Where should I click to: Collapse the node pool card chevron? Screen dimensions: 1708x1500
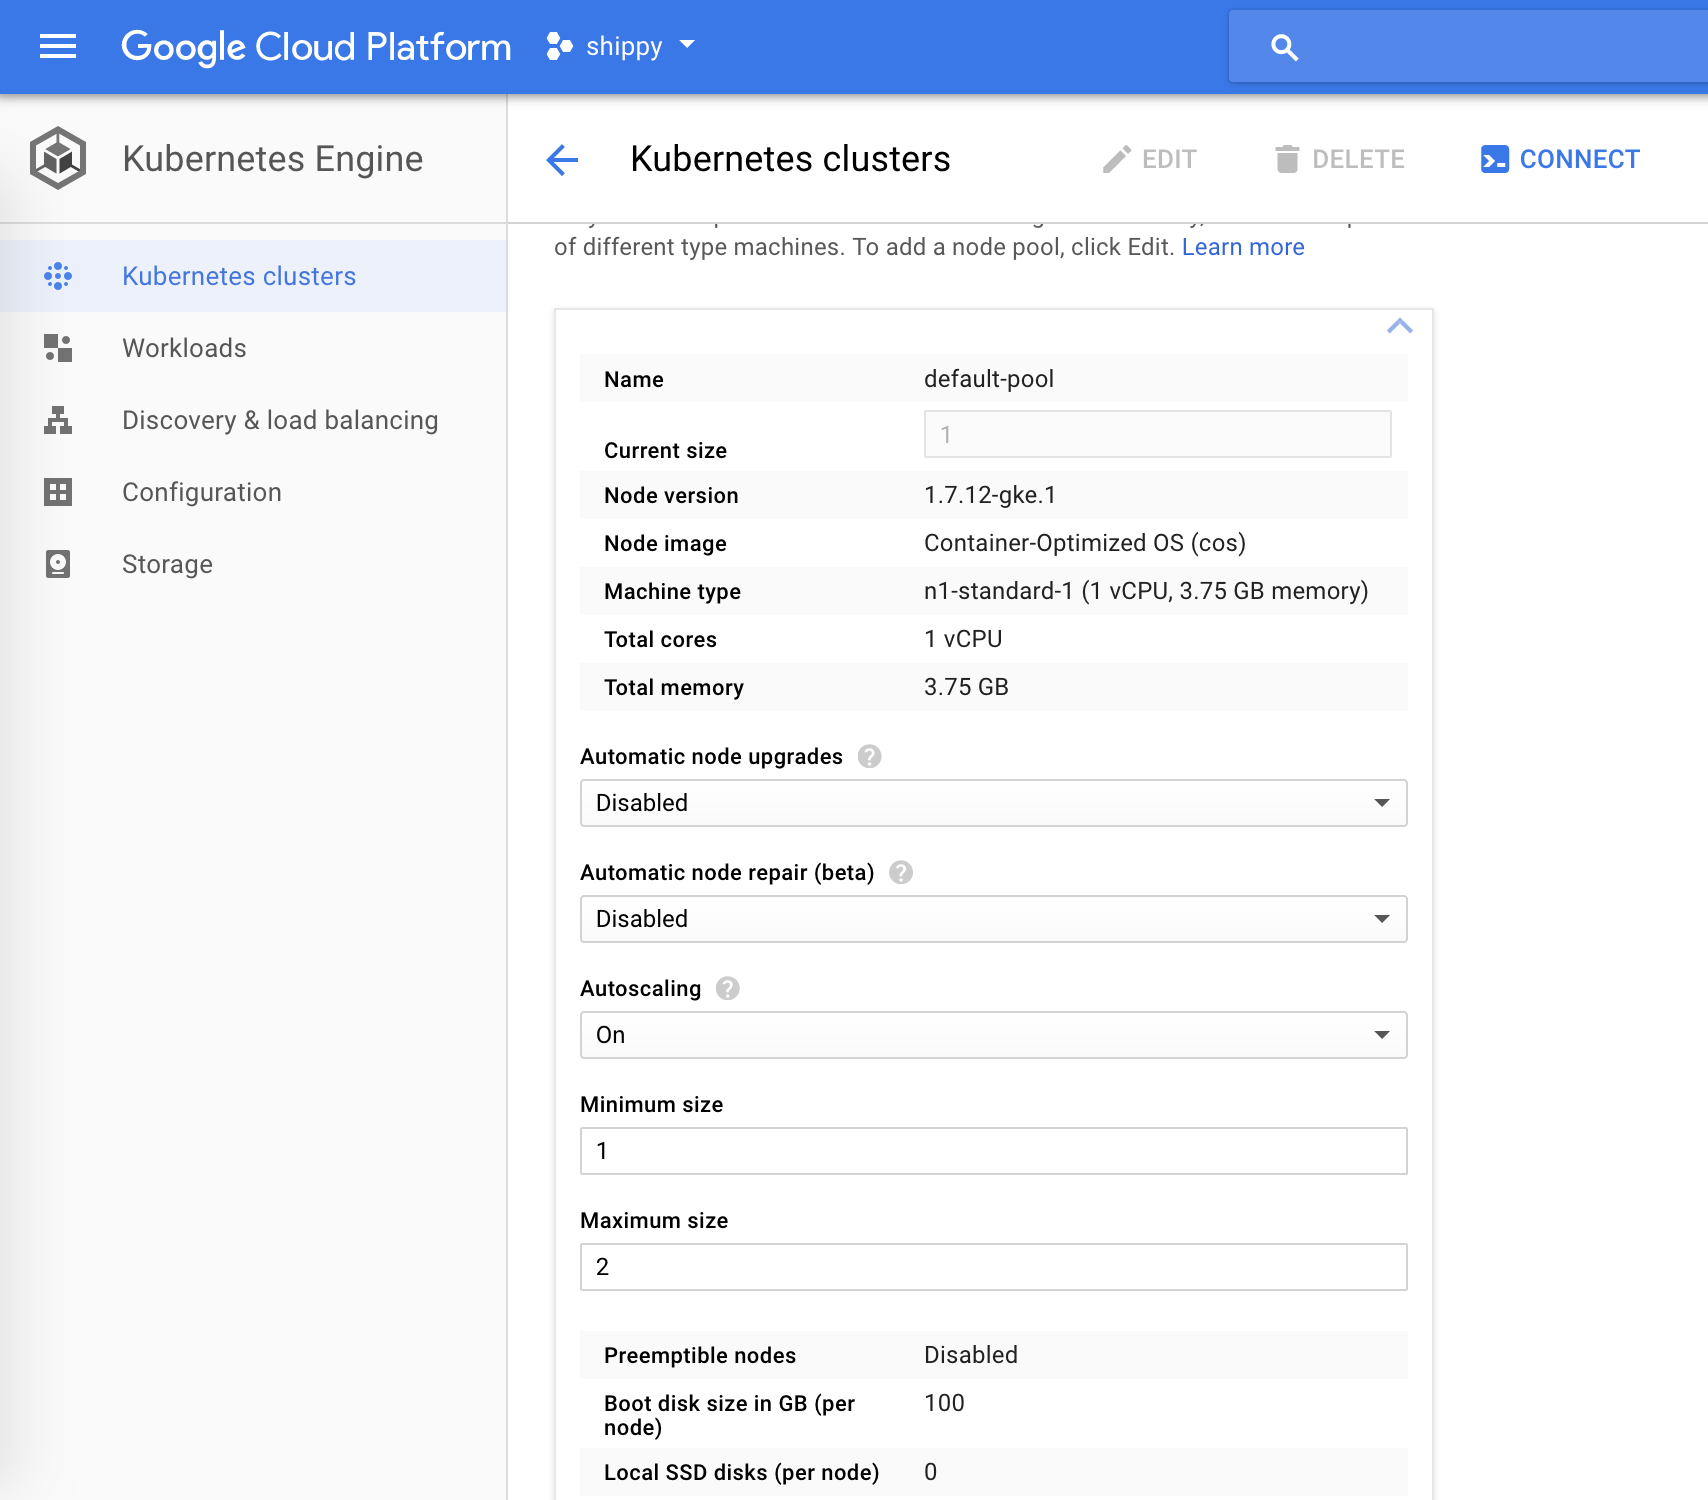1400,326
